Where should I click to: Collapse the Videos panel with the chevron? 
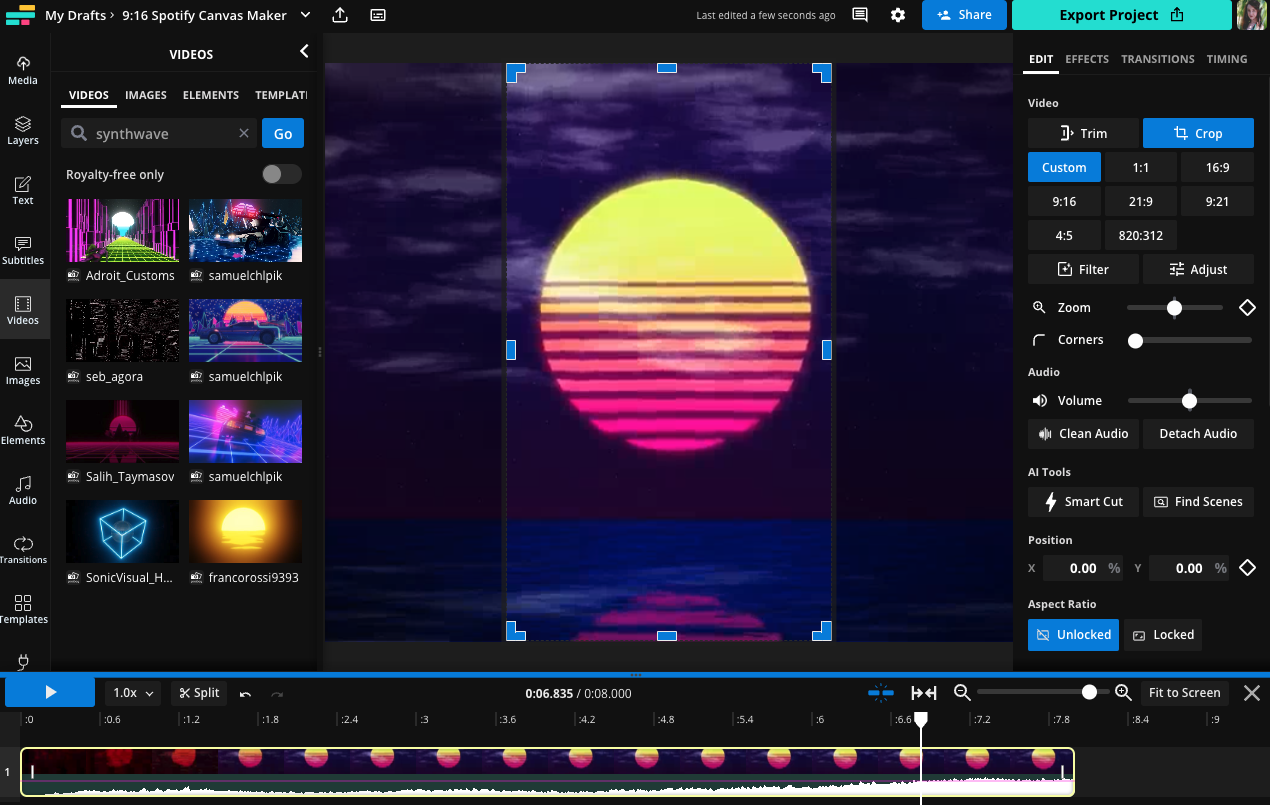pyautogui.click(x=304, y=53)
